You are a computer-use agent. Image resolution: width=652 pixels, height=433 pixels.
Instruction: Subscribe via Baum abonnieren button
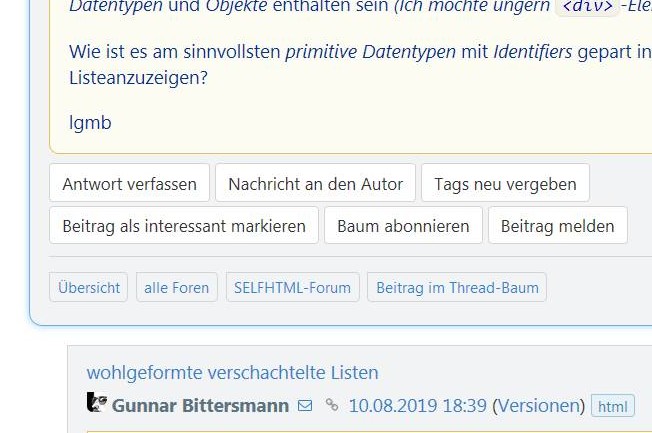click(403, 225)
